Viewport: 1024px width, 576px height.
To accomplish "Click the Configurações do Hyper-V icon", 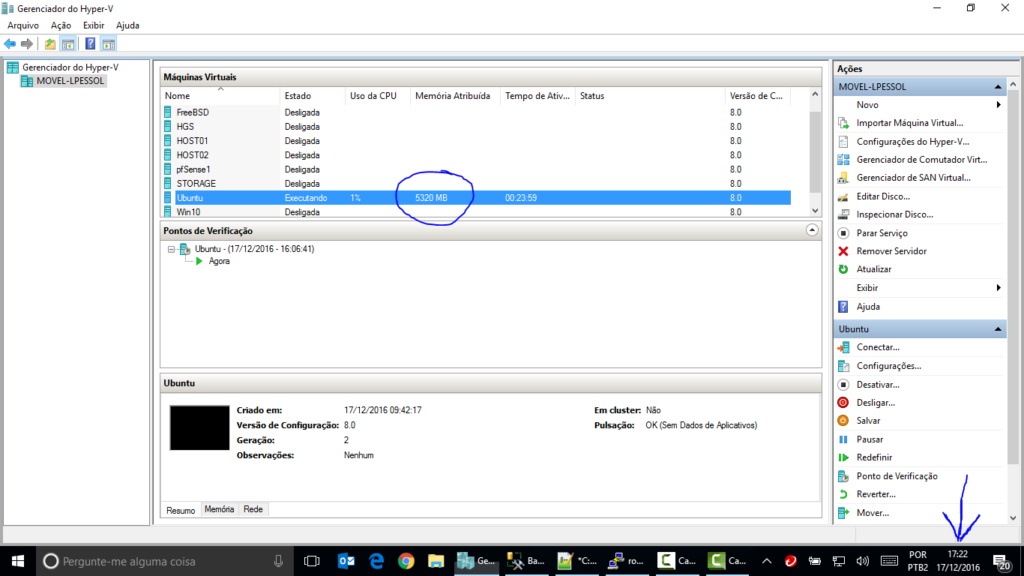I will click(x=843, y=141).
